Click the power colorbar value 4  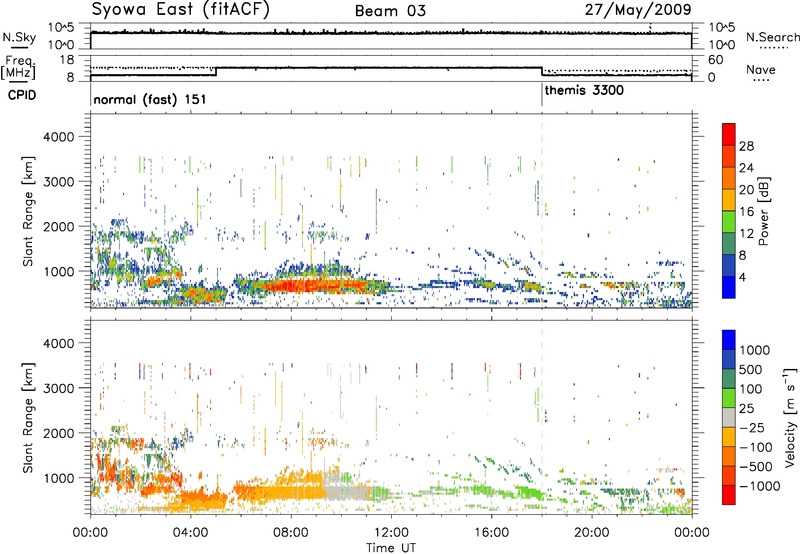[x=742, y=277]
